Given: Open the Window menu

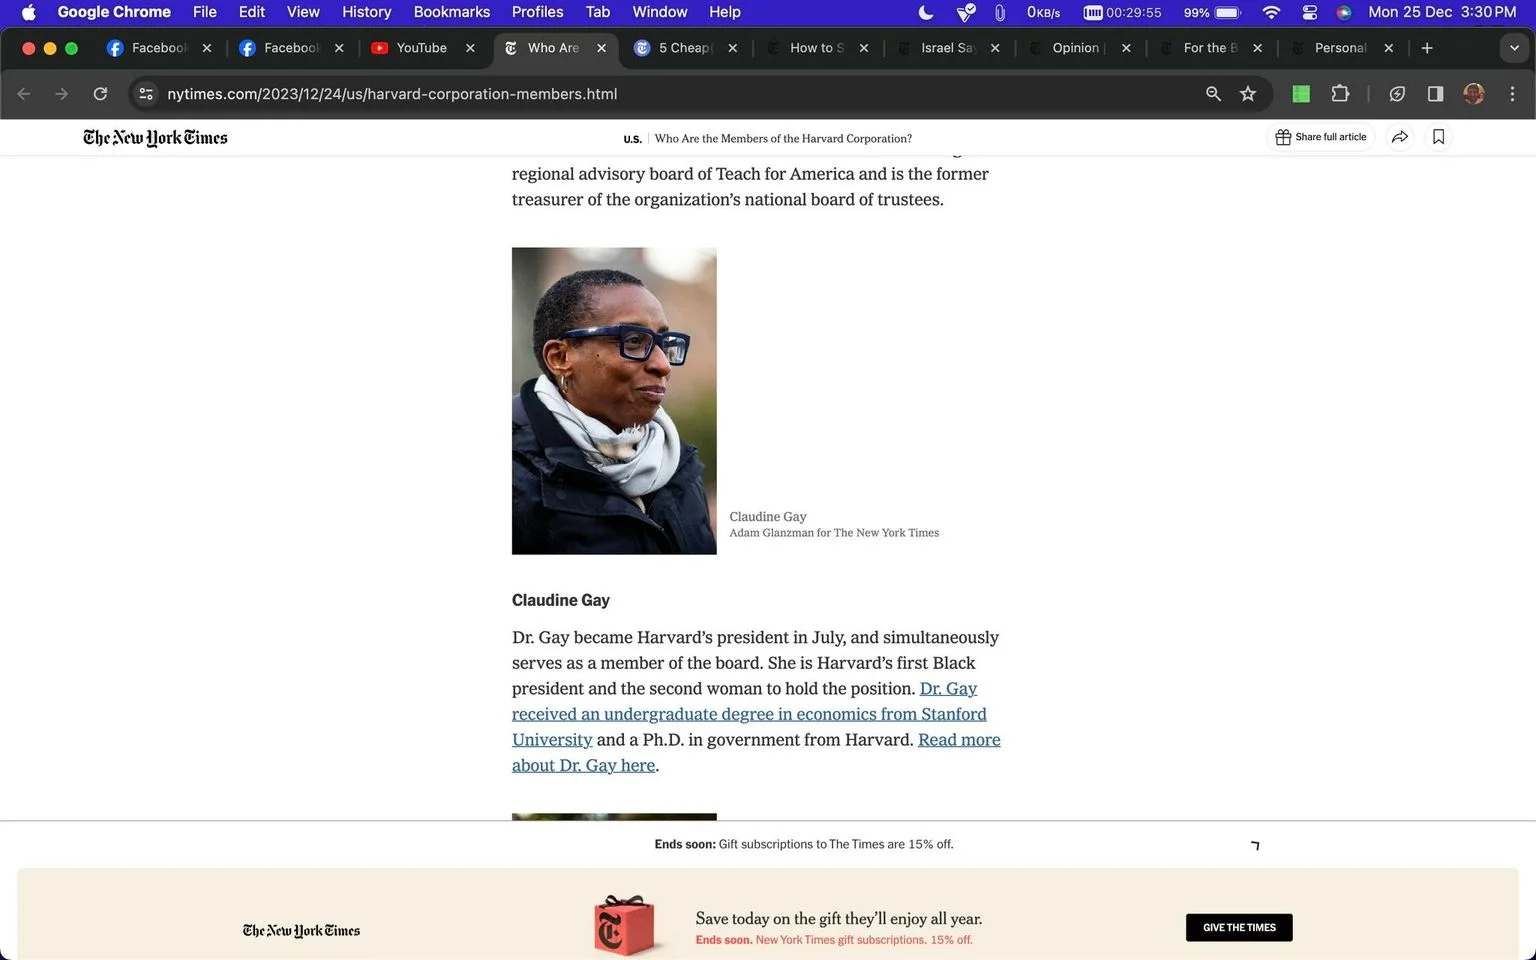Looking at the screenshot, I should [660, 12].
